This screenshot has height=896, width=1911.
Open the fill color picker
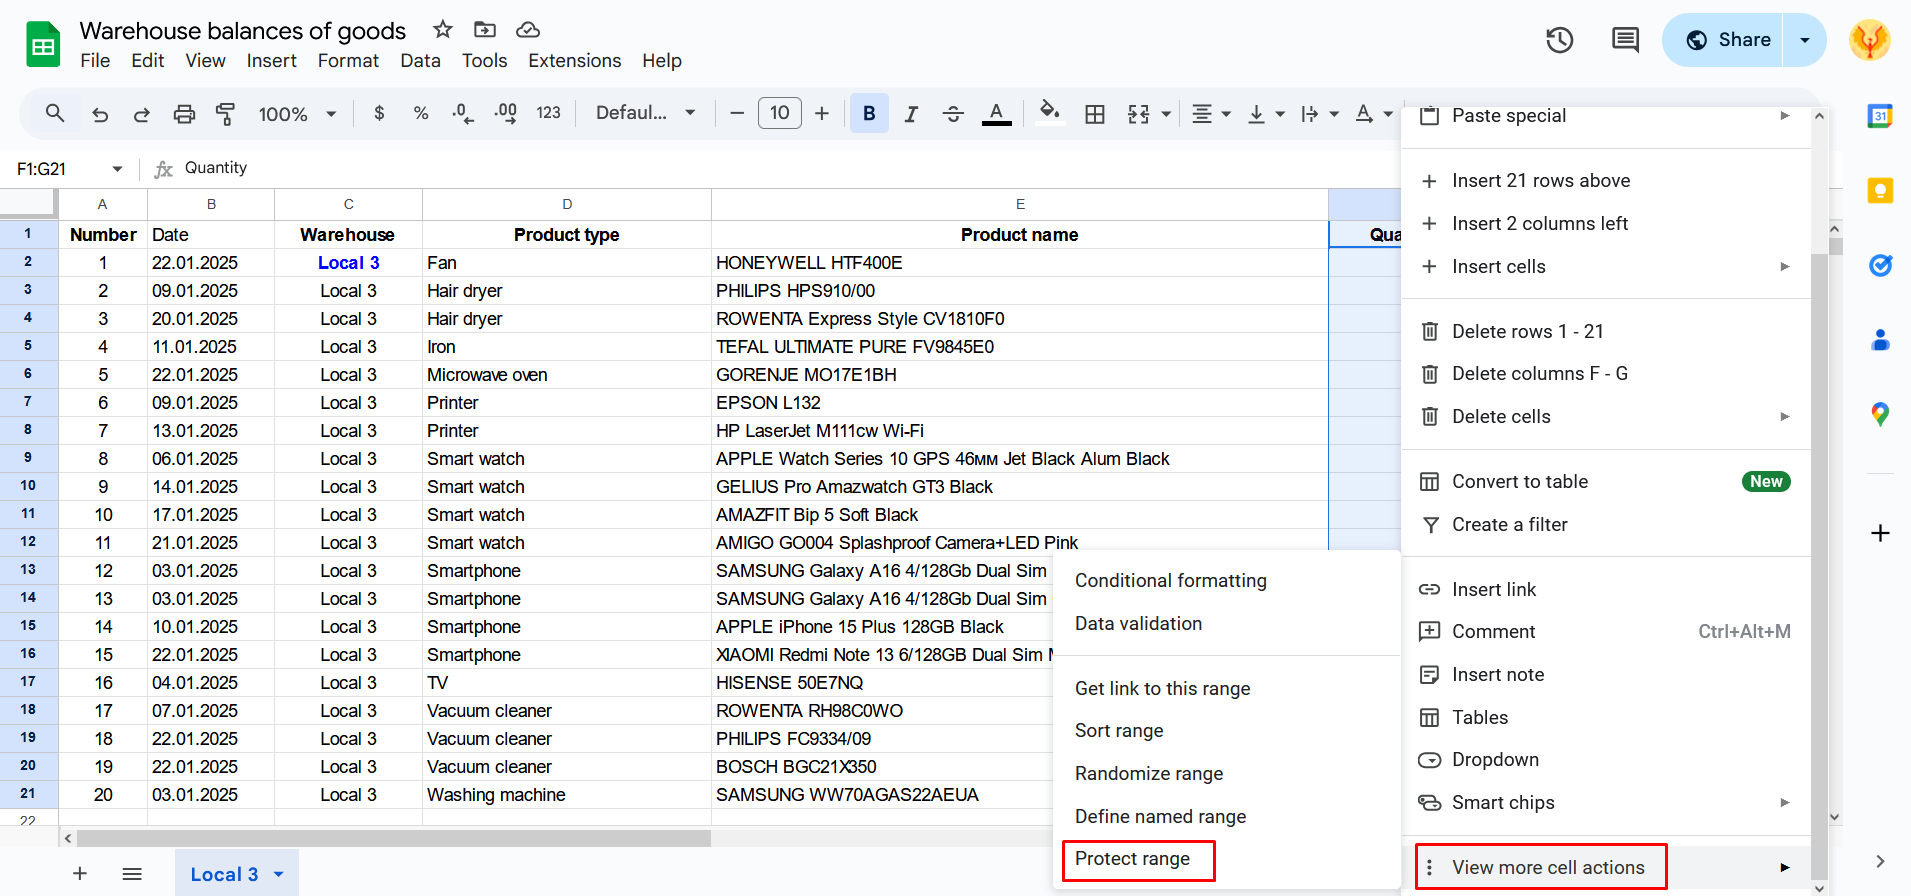coord(1049,112)
